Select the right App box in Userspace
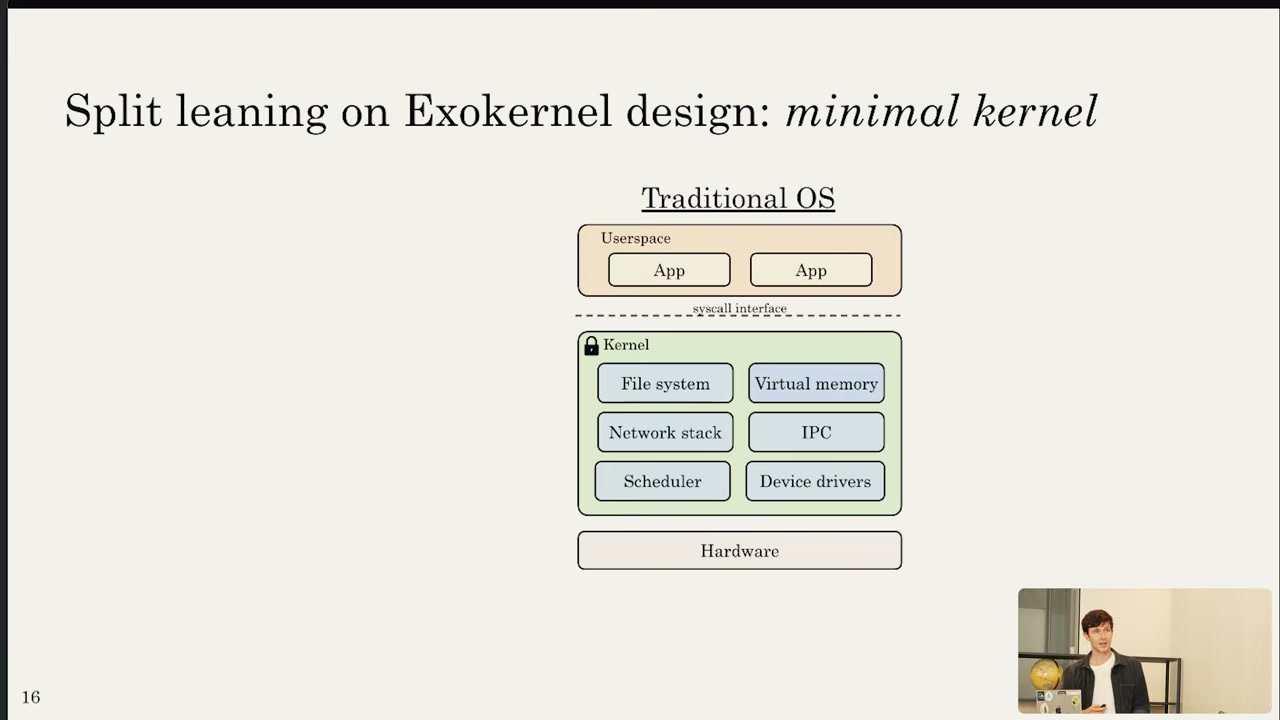 point(811,270)
